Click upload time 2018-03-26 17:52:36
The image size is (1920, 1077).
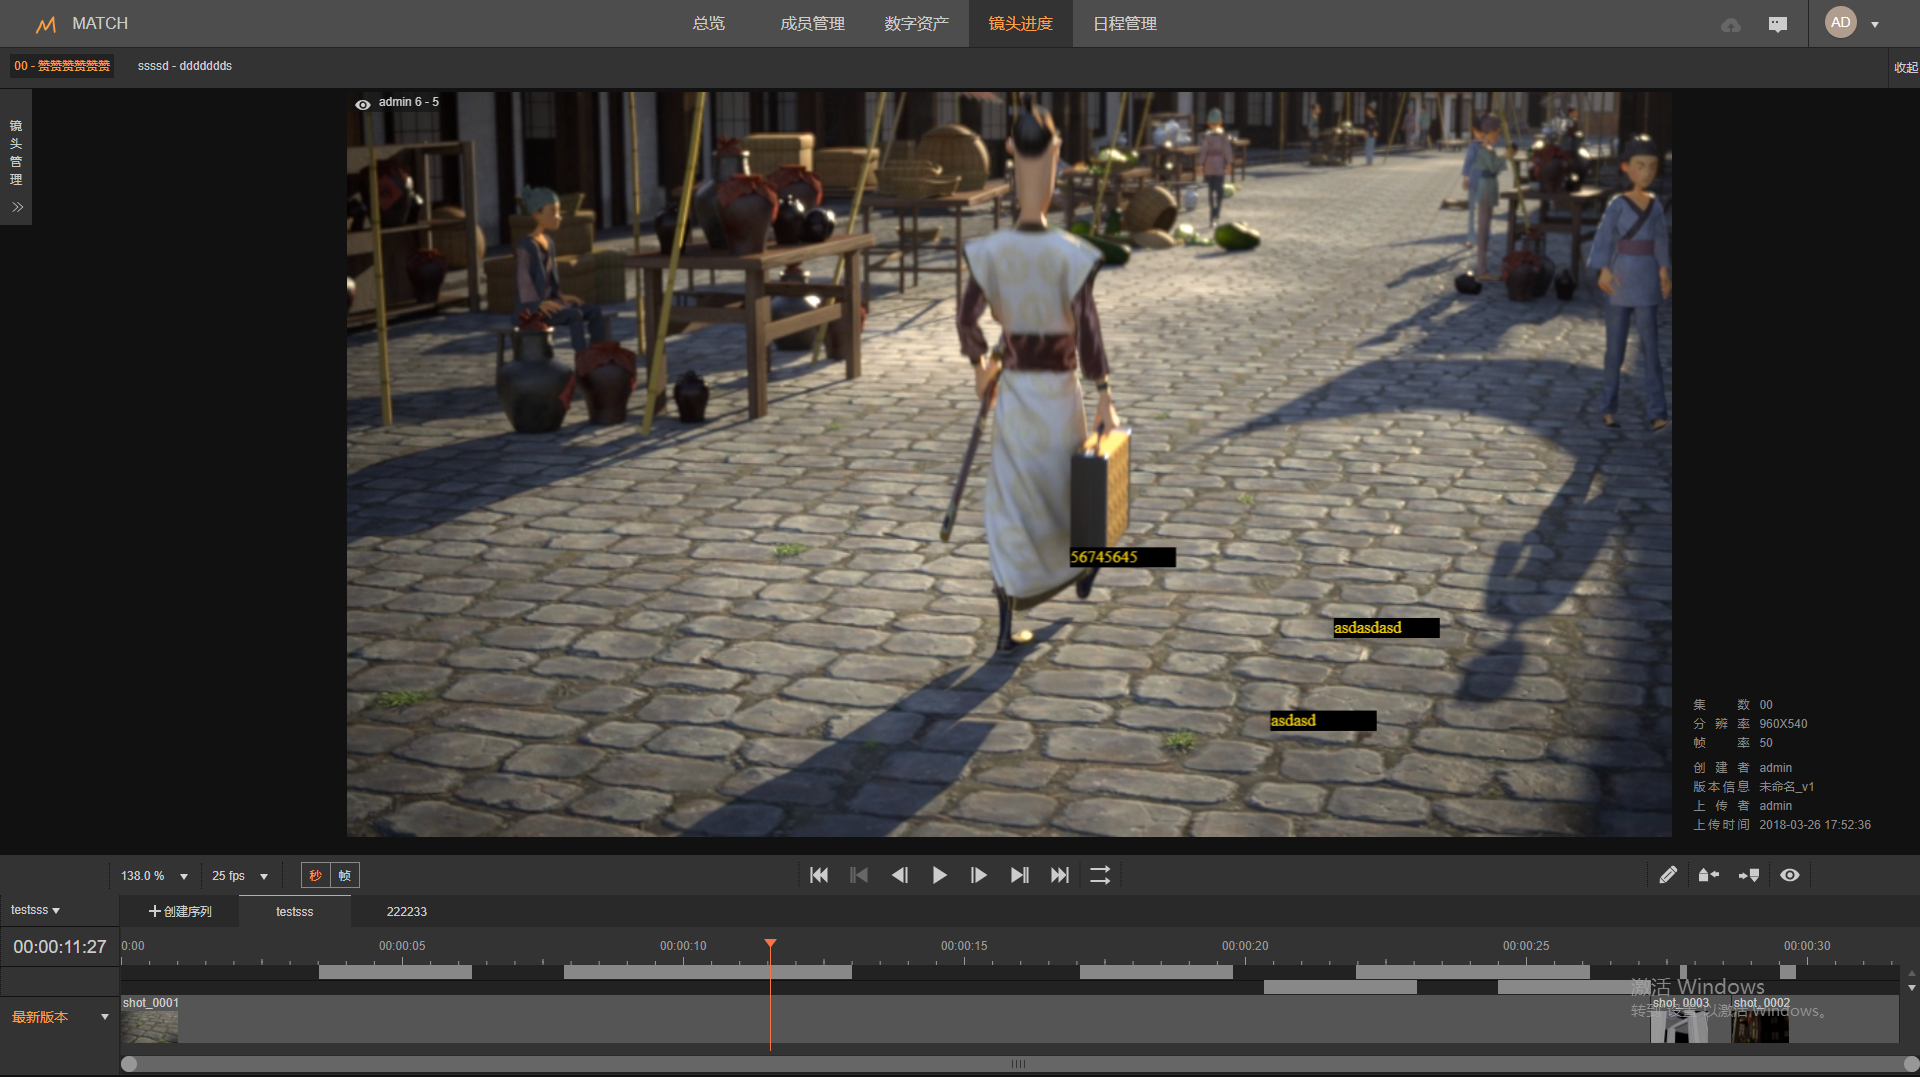click(x=1815, y=826)
